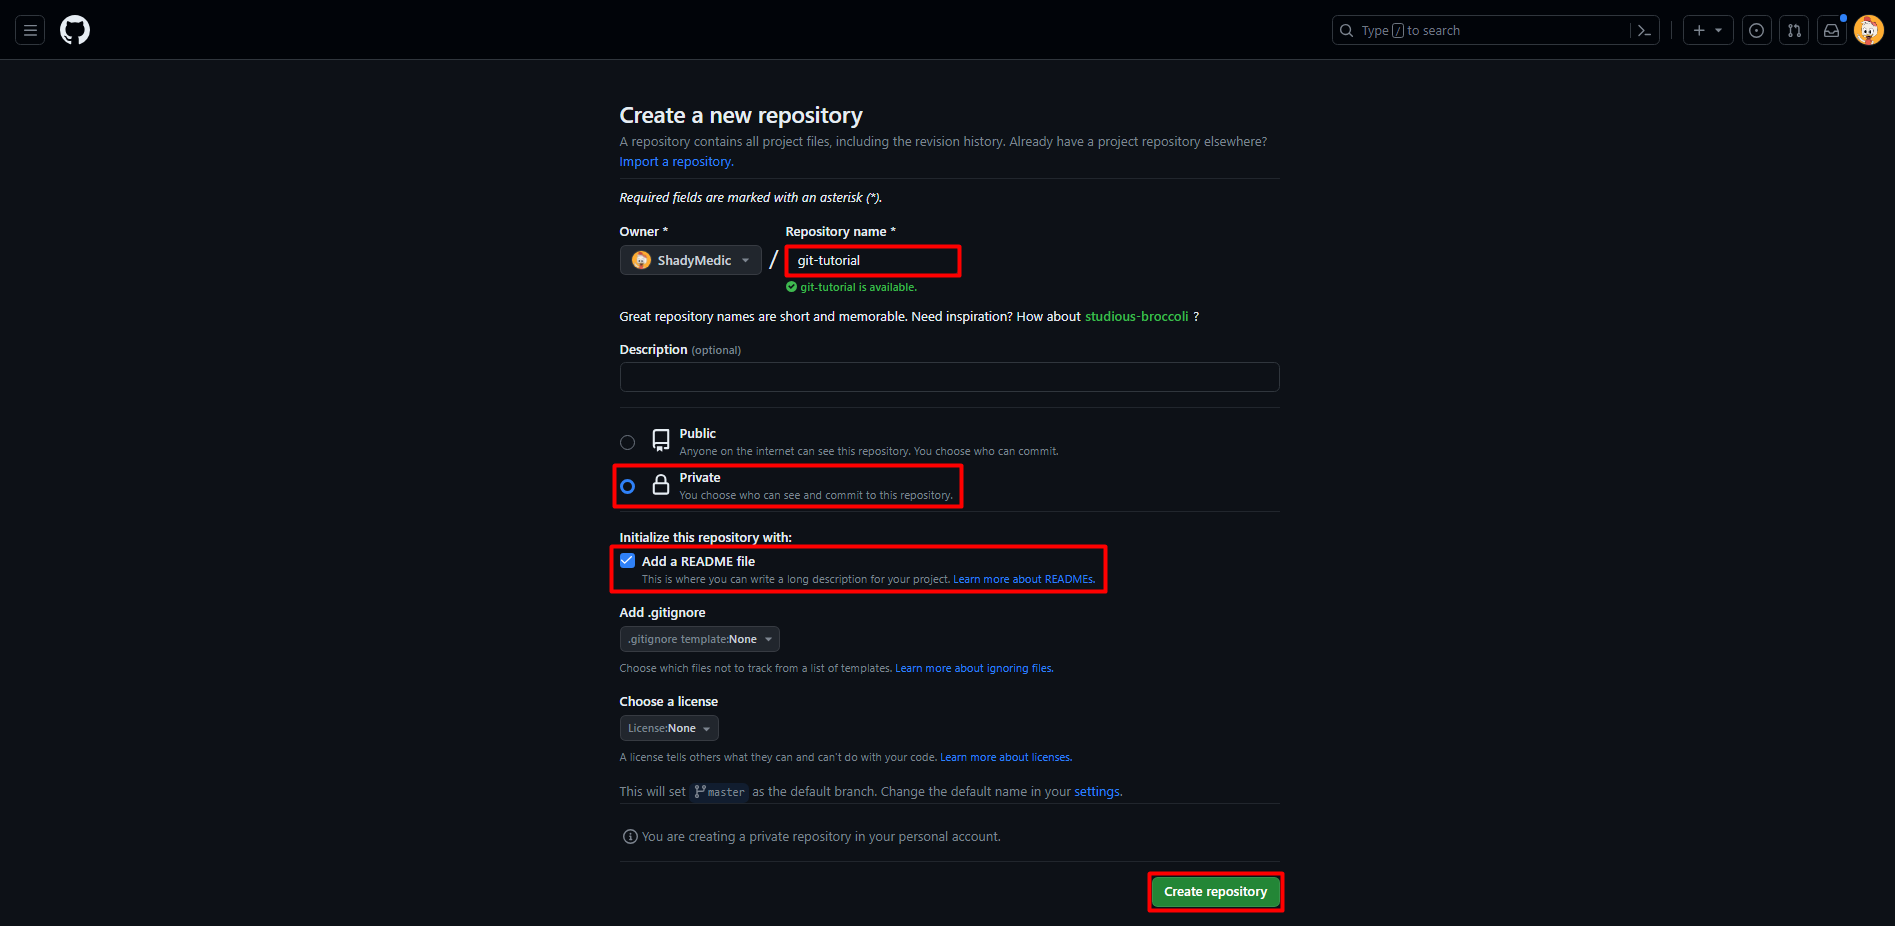Expand the ShadyMedic owner dropdown
This screenshot has height=926, width=1895.
690,260
